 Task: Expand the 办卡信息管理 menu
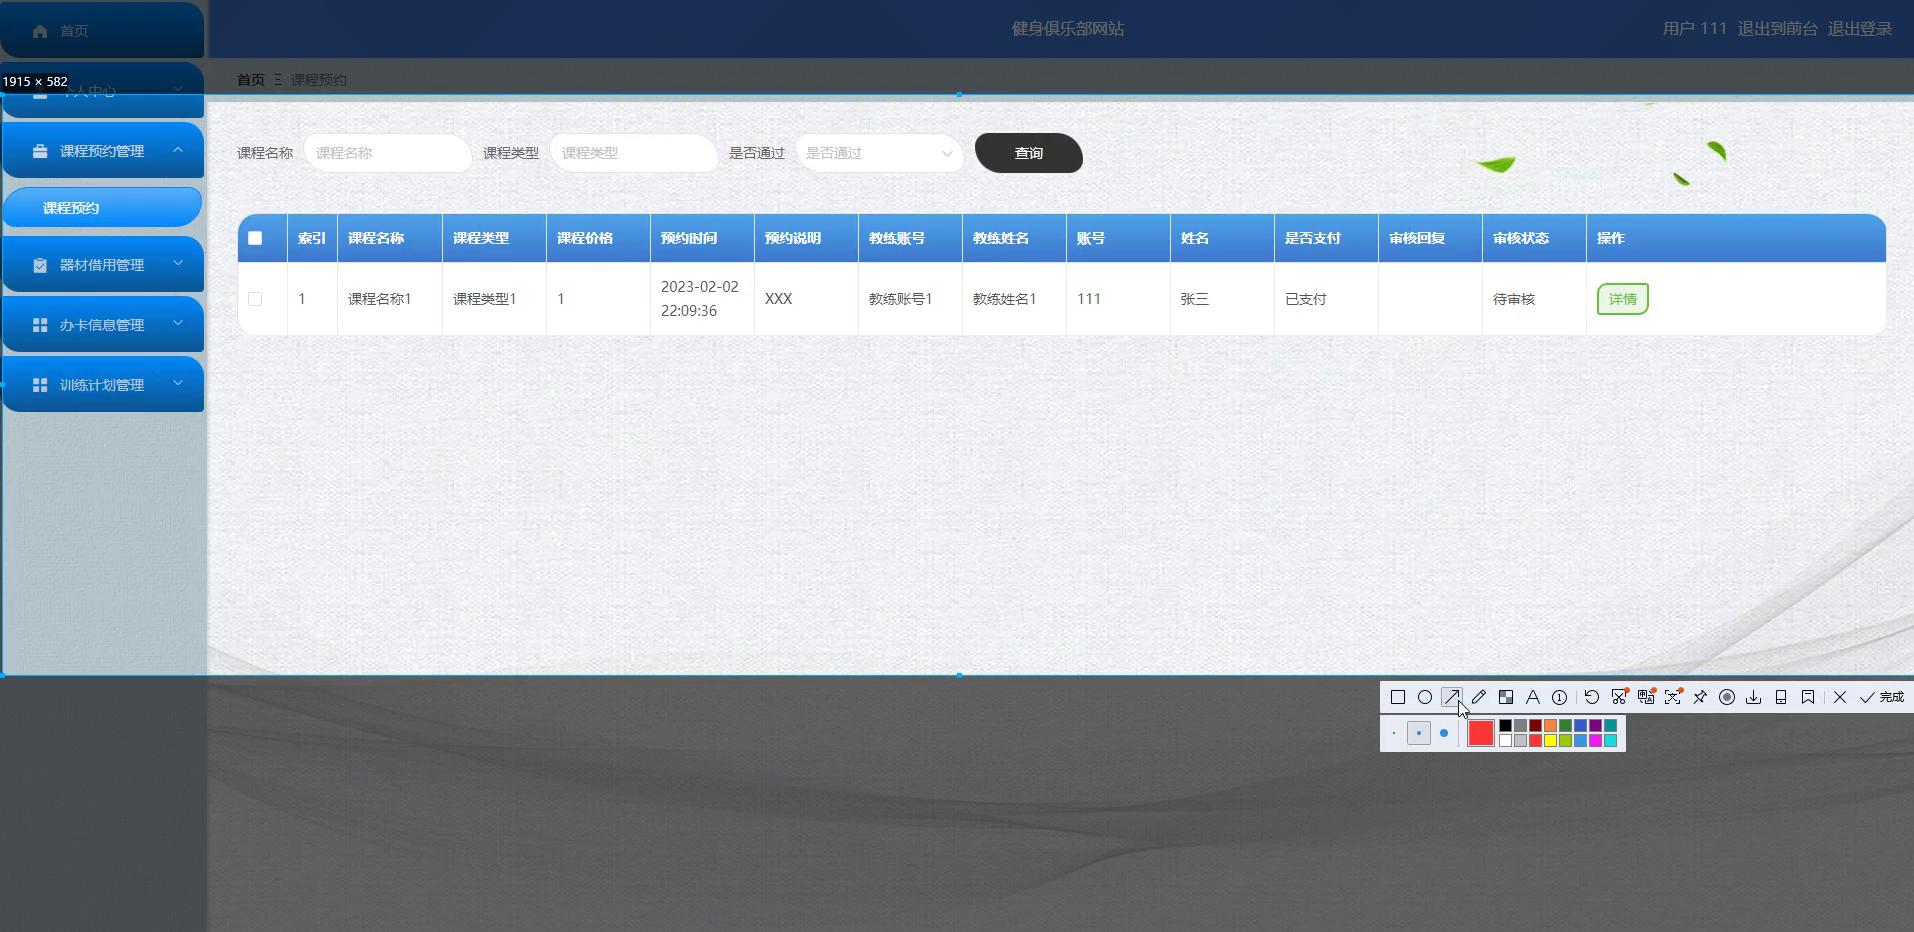pyautogui.click(x=102, y=325)
